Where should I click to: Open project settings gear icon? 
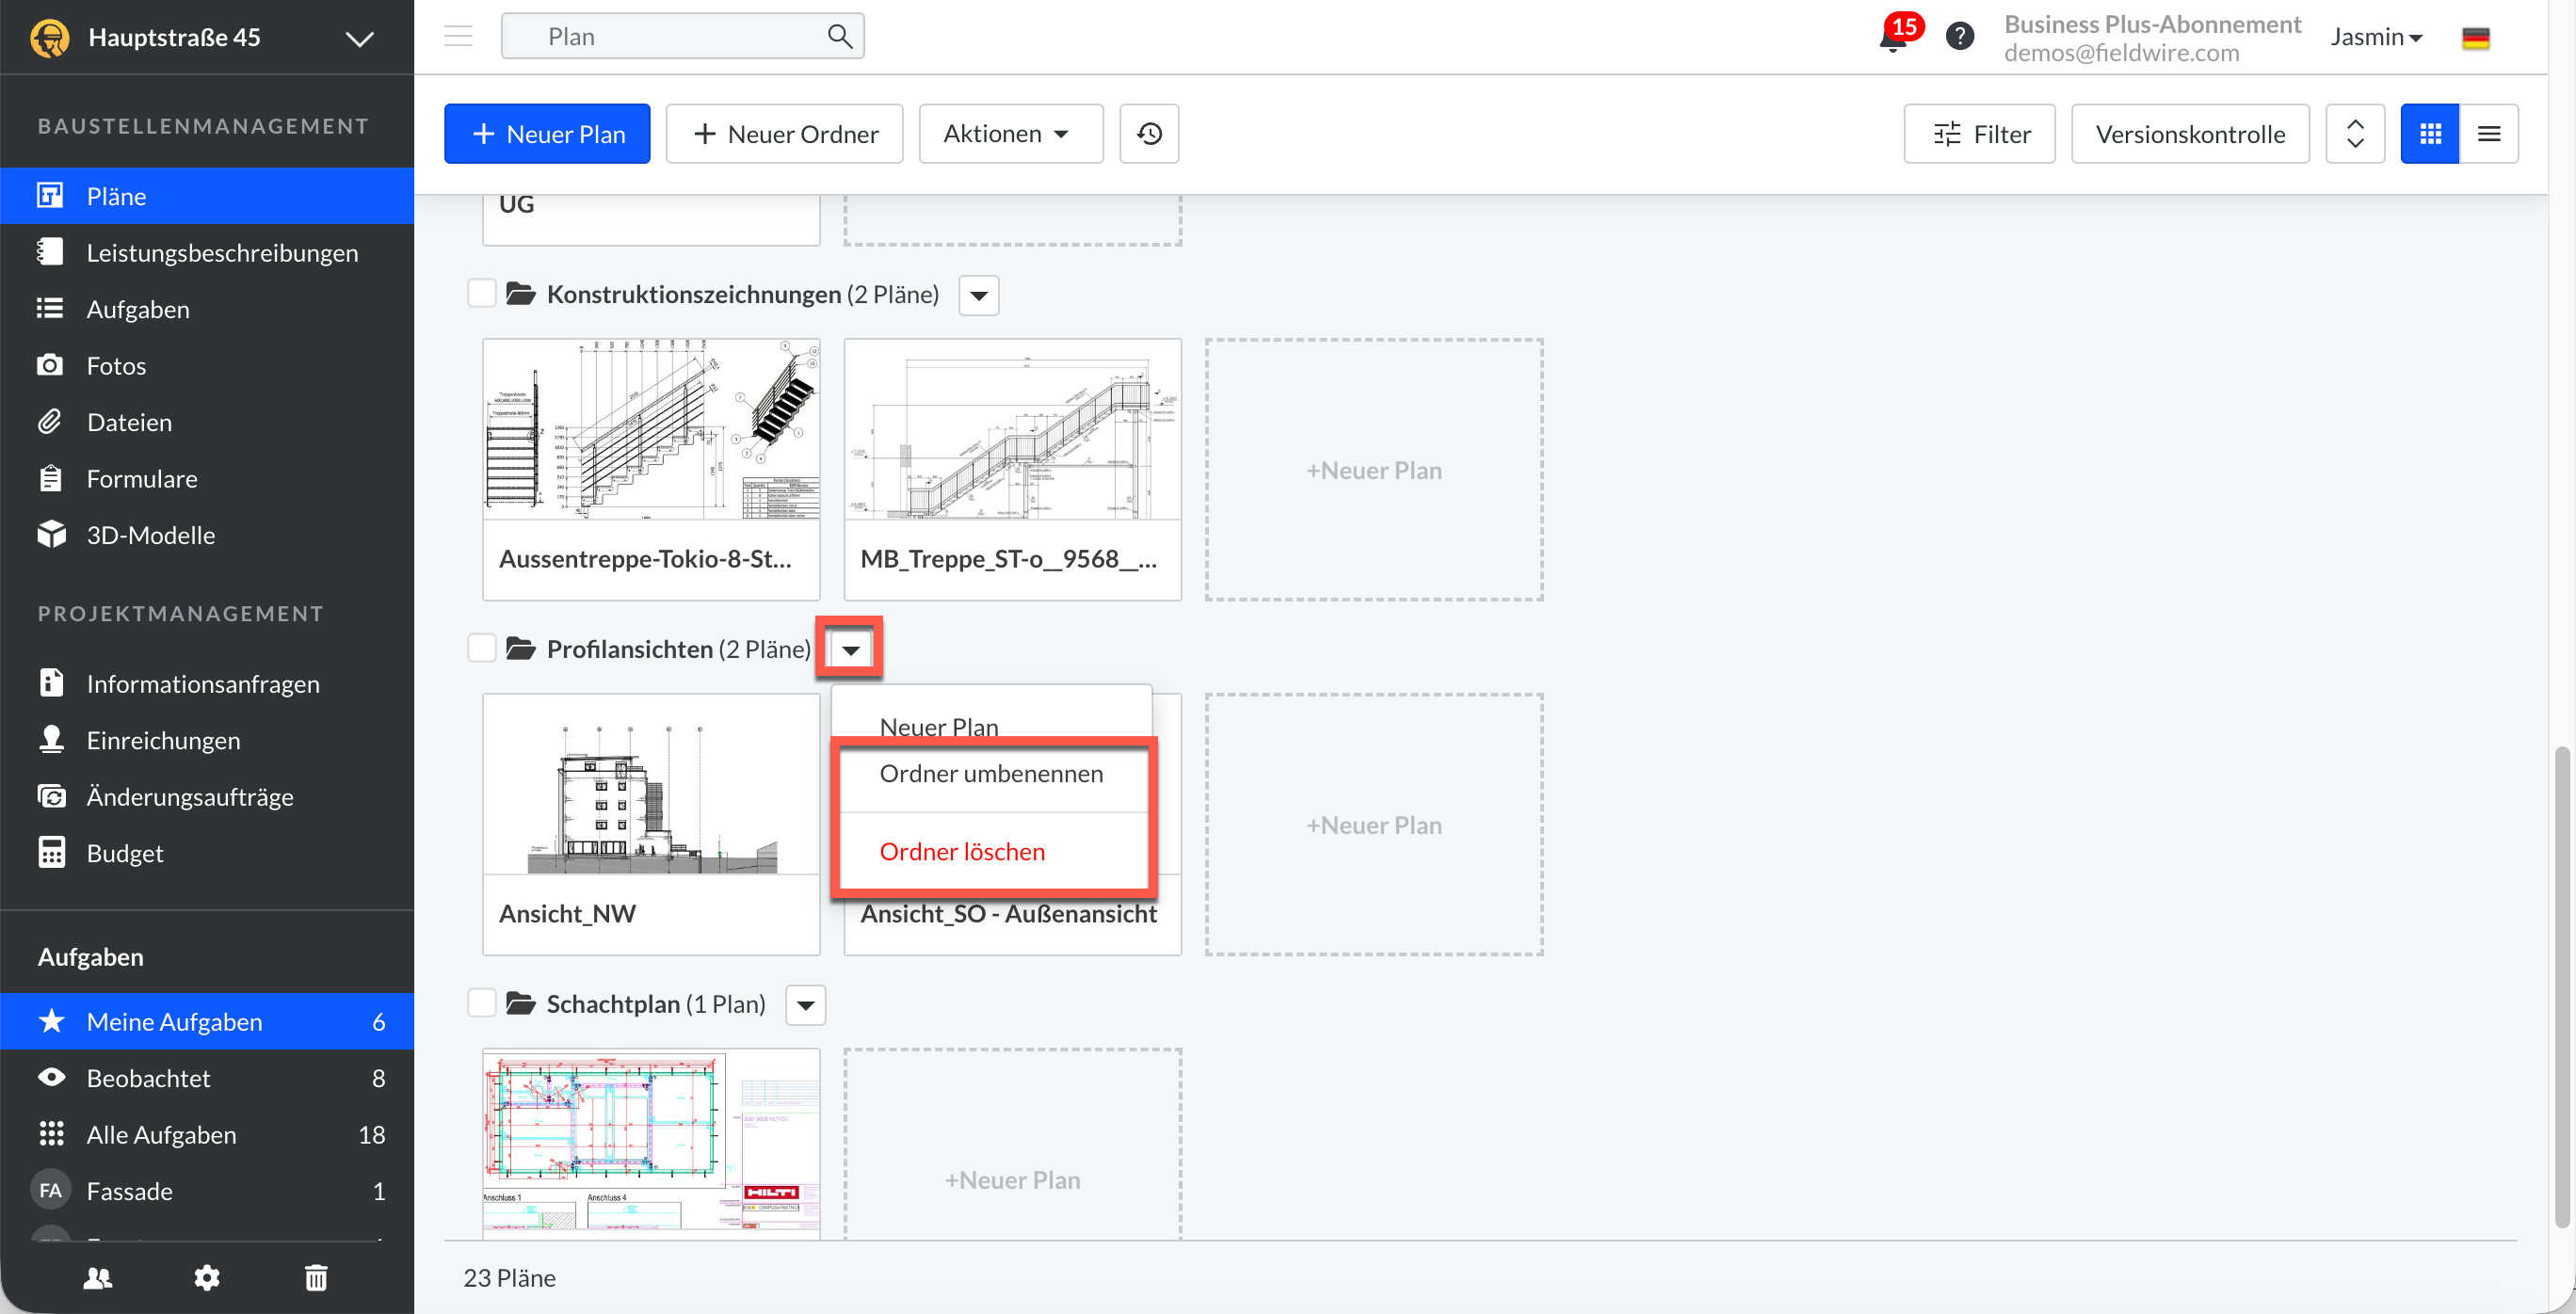207,1277
